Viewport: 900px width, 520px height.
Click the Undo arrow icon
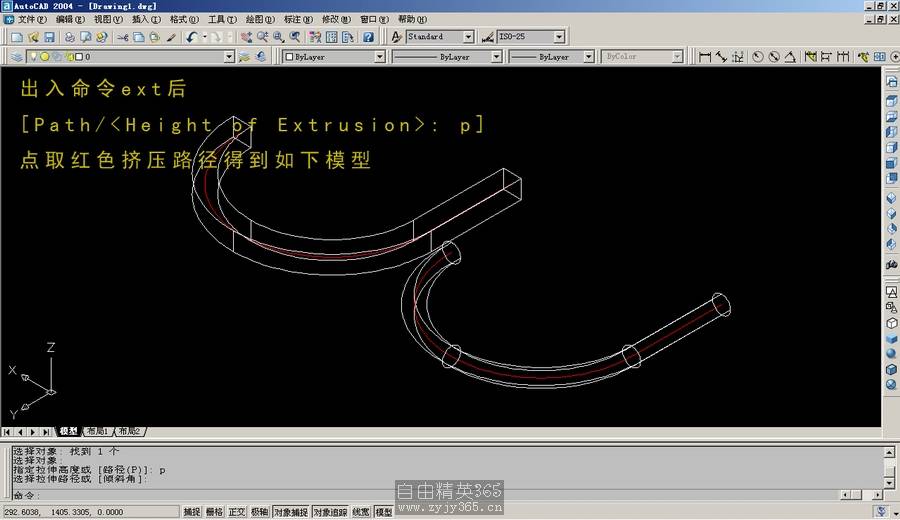click(191, 37)
